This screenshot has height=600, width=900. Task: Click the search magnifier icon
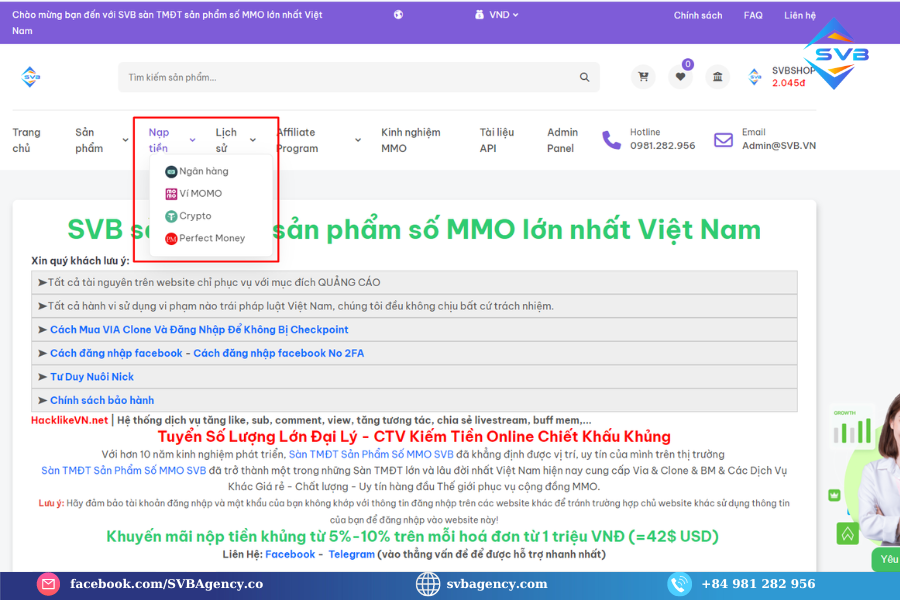coord(584,77)
